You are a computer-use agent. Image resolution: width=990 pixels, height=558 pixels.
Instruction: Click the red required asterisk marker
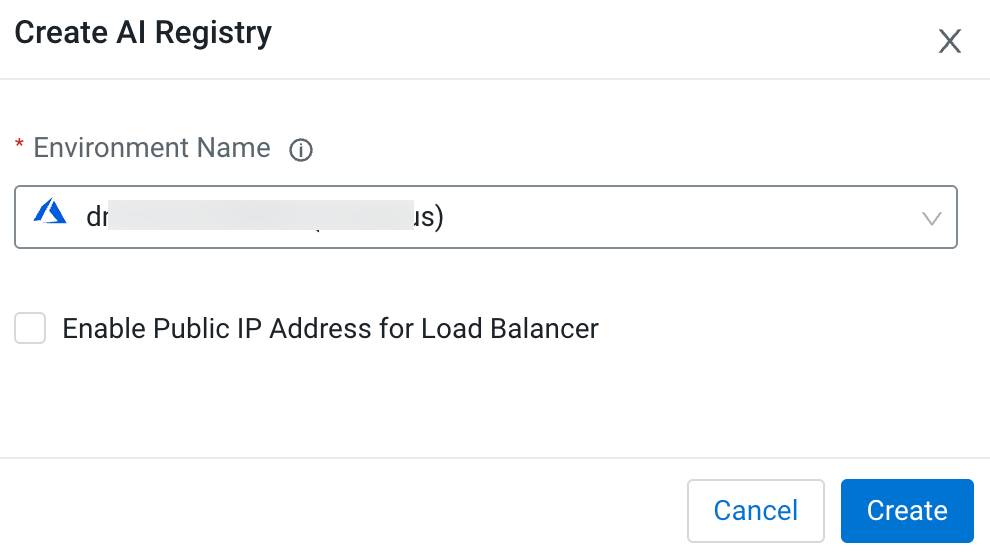click(x=19, y=148)
